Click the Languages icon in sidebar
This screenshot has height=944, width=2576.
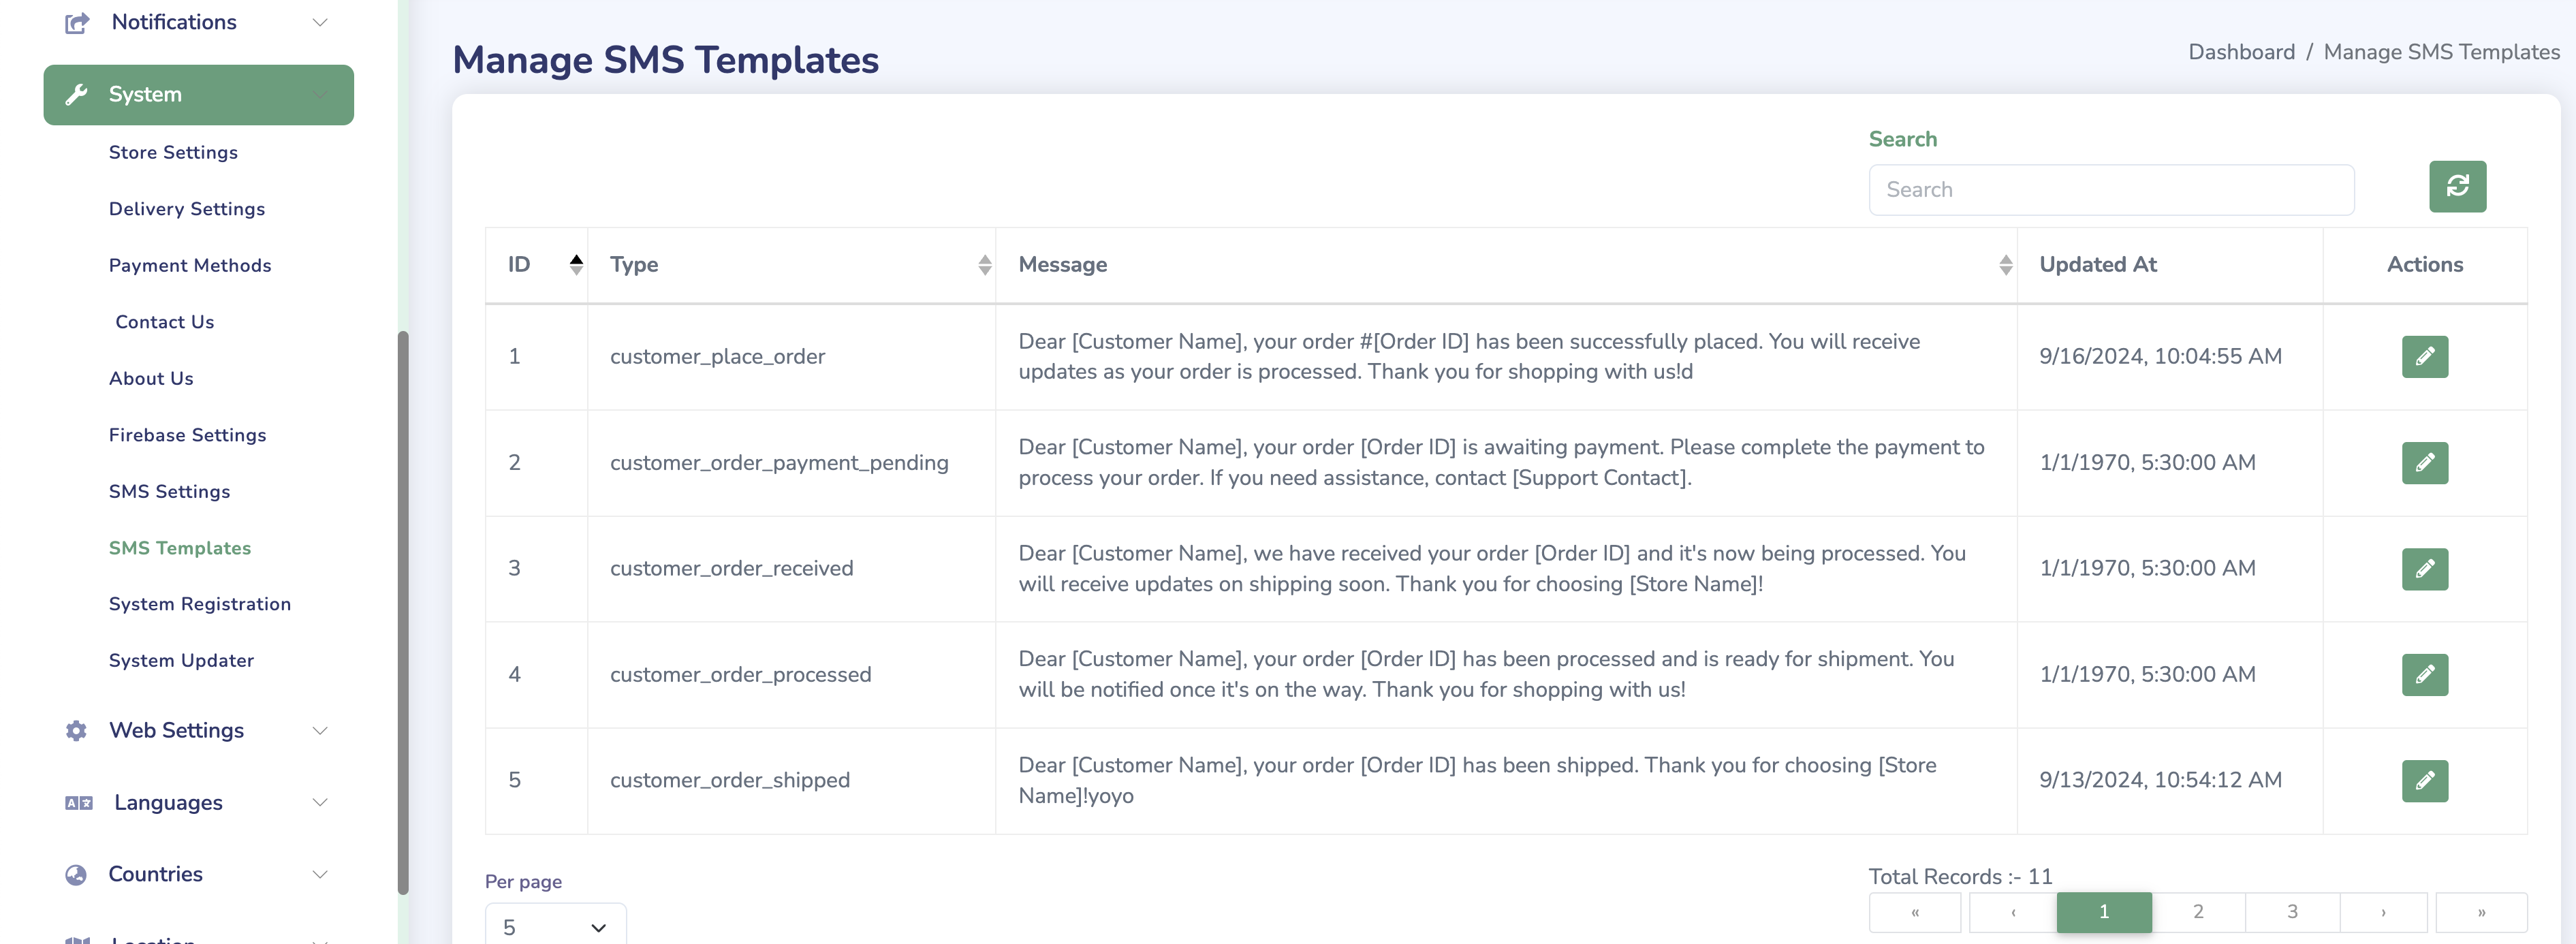point(78,802)
